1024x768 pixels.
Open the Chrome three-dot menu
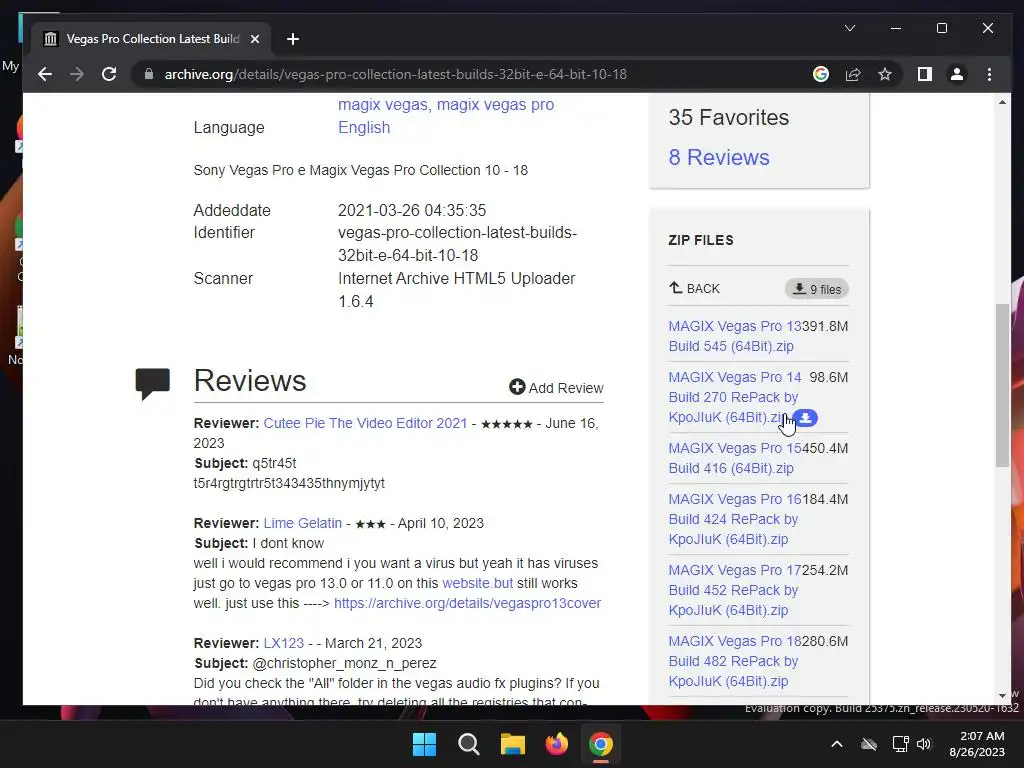click(x=989, y=74)
